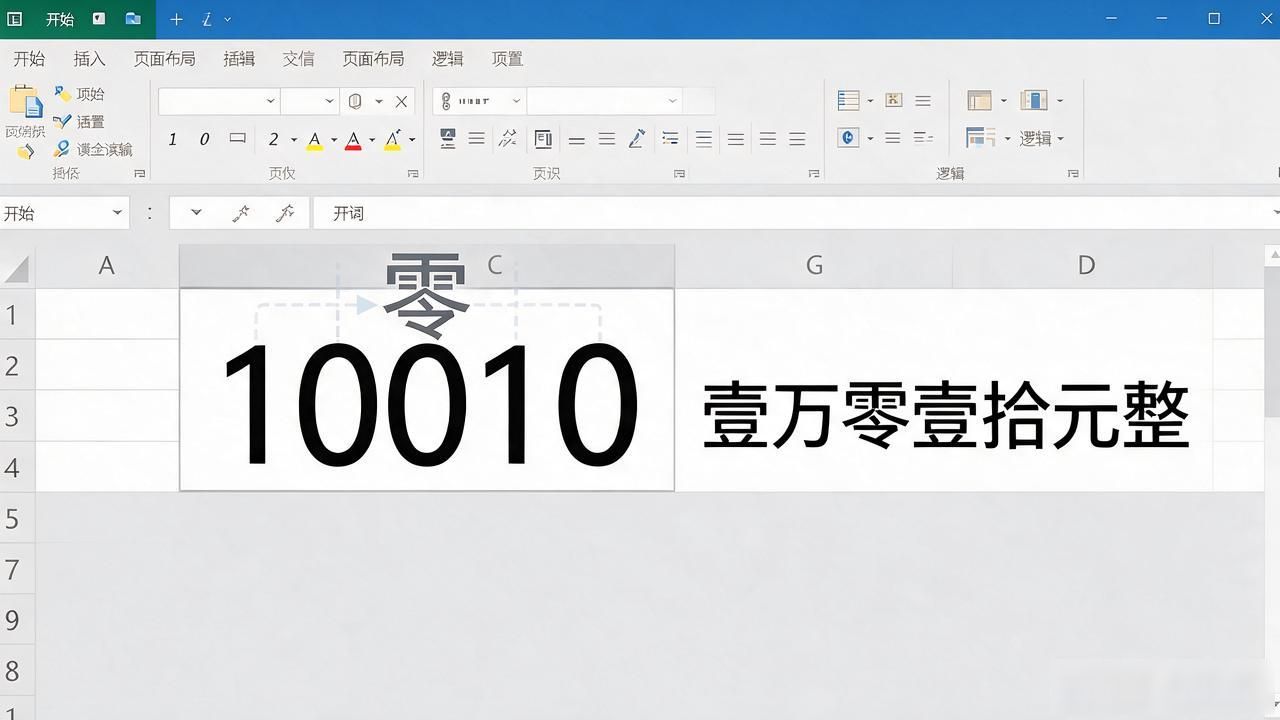Click the yellow highlight A with pen mark
This screenshot has height=720, width=1280.
tap(393, 139)
